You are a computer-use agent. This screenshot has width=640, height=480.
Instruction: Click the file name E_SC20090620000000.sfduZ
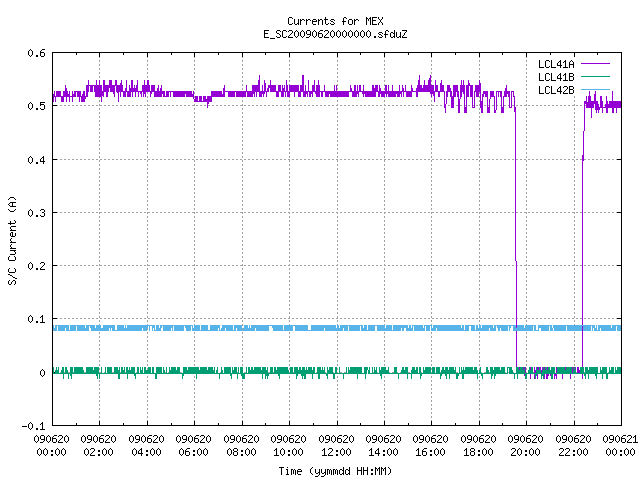click(335, 34)
